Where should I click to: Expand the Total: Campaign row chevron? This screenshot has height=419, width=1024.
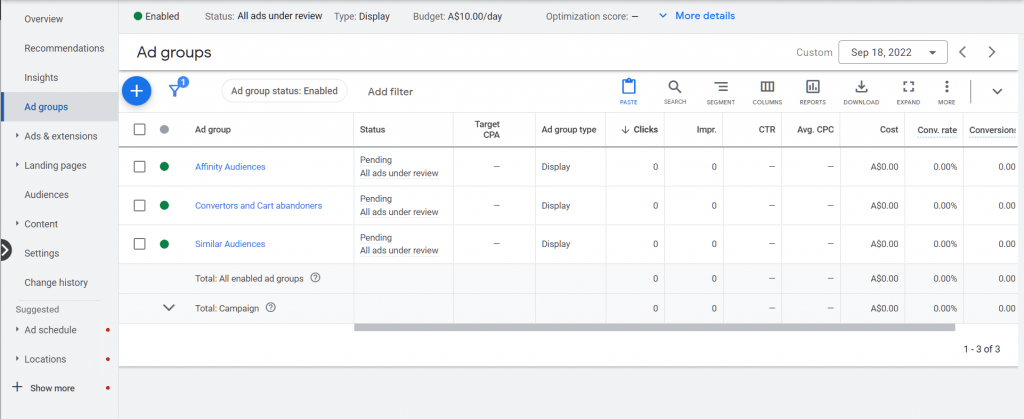169,308
